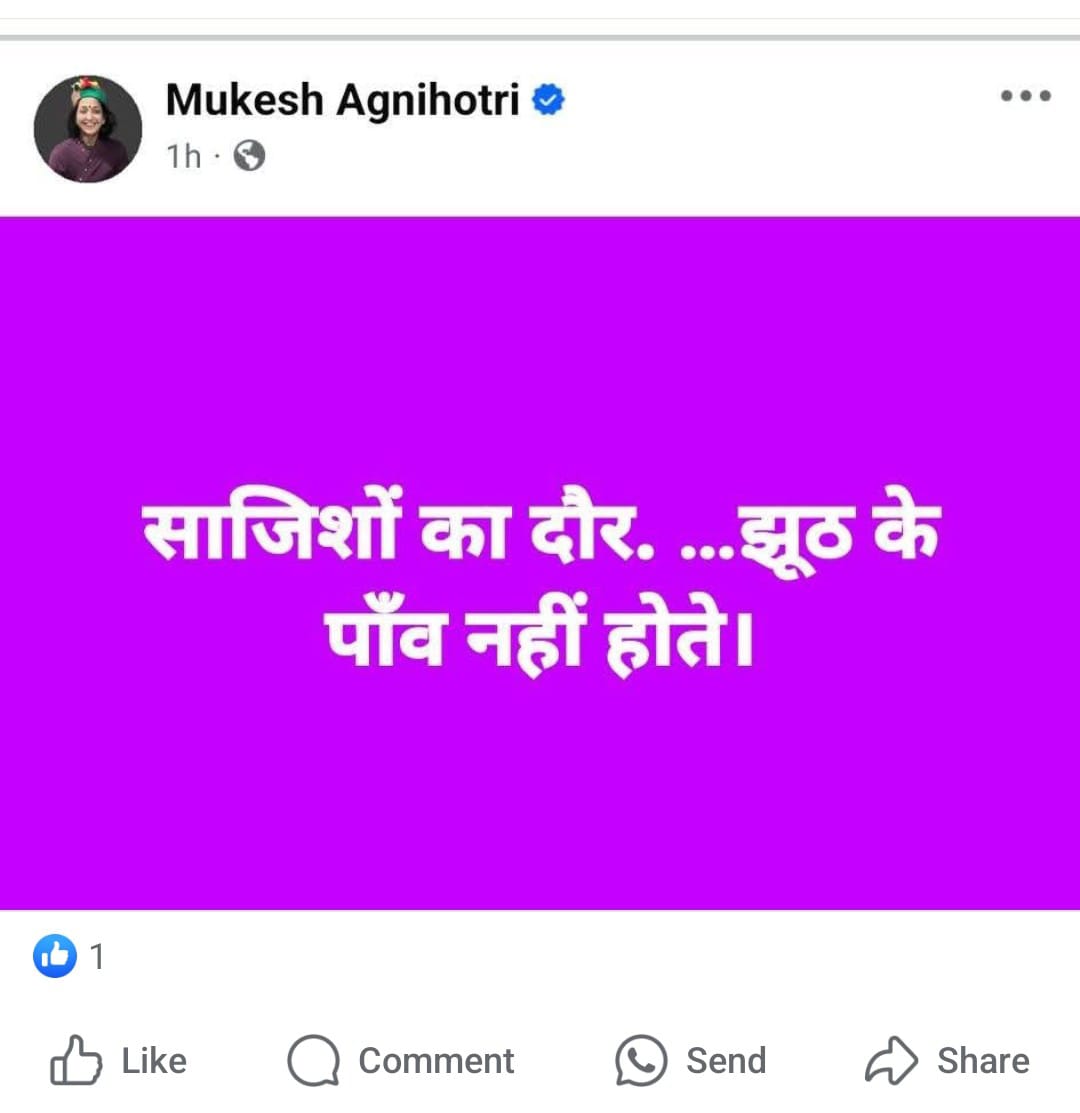
Task: Open Mukesh Agnihotri's profile picture
Action: (x=88, y=128)
